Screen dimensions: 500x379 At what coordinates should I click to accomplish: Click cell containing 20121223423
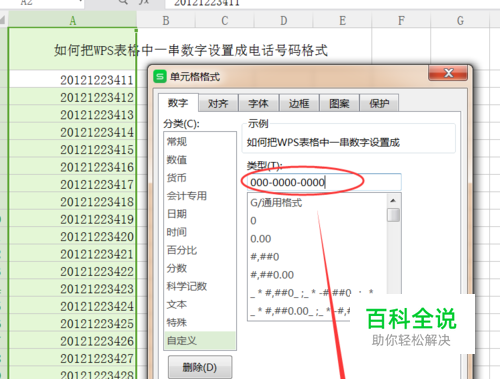click(73, 288)
